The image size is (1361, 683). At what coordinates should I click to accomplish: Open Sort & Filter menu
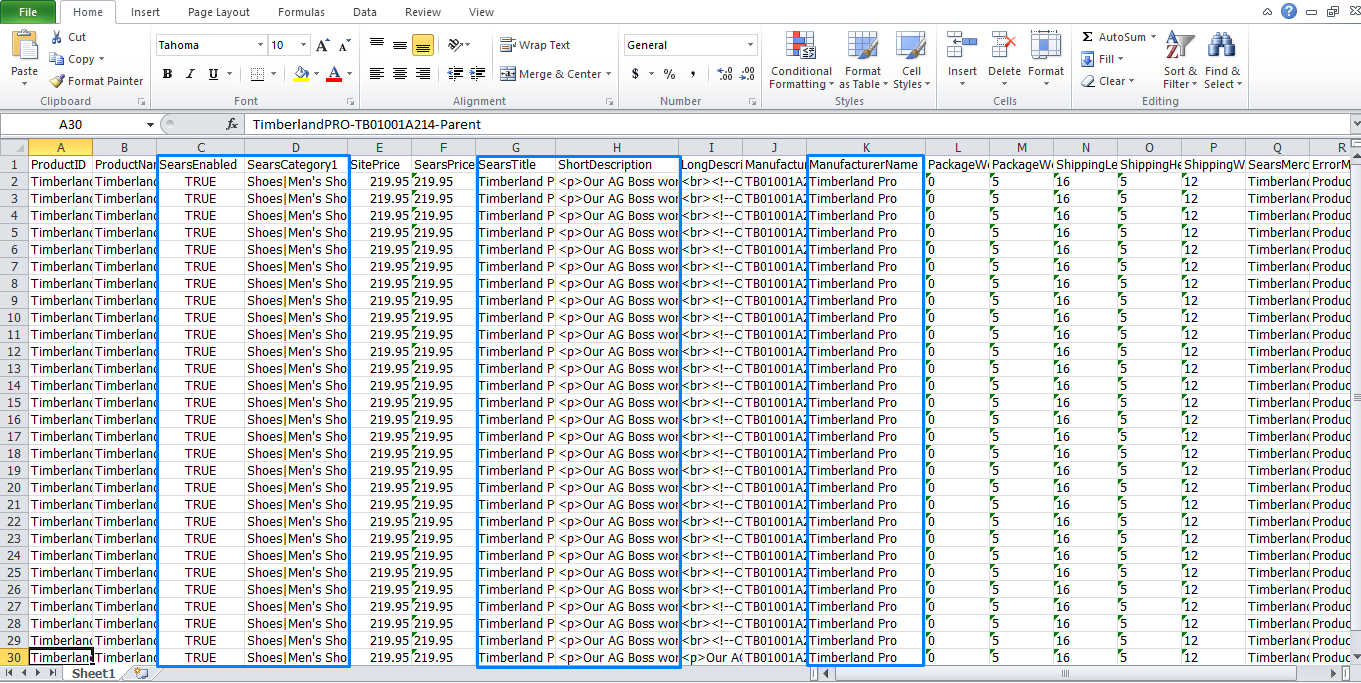1180,60
